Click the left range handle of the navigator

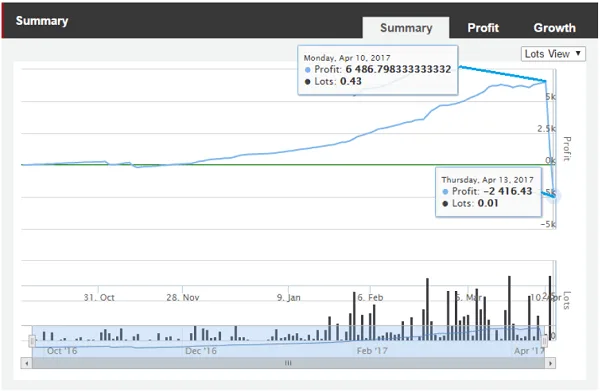coord(32,341)
